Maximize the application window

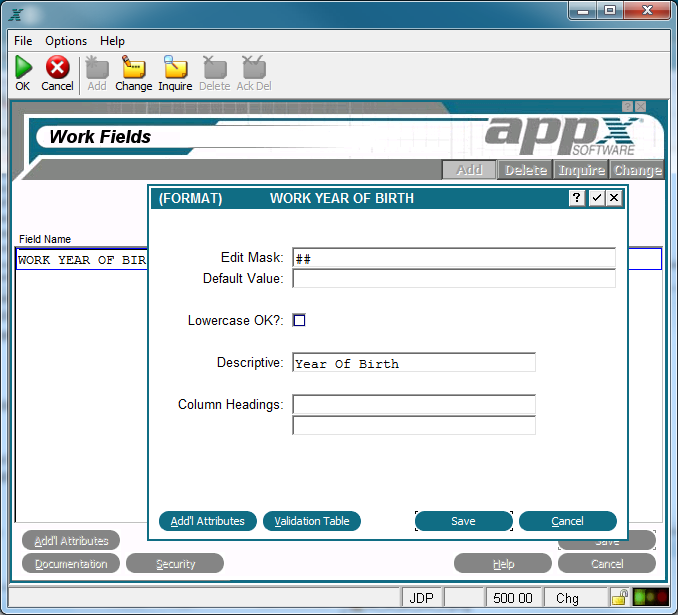pyautogui.click(x=610, y=10)
